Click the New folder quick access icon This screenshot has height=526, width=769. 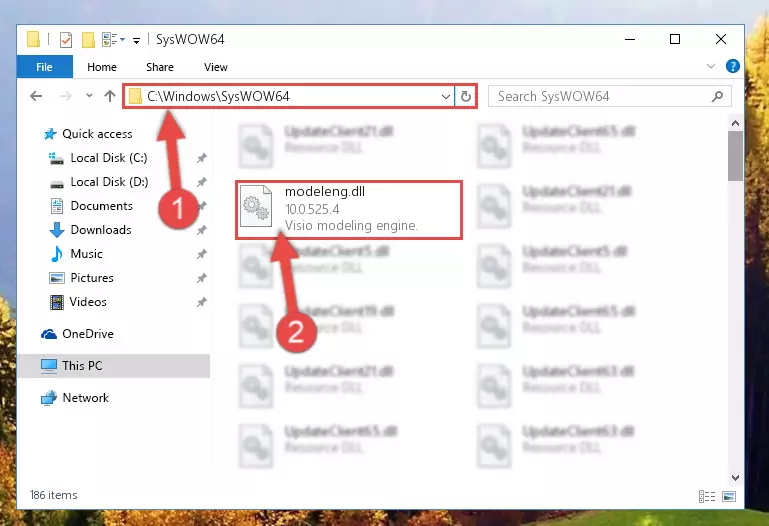[x=88, y=39]
